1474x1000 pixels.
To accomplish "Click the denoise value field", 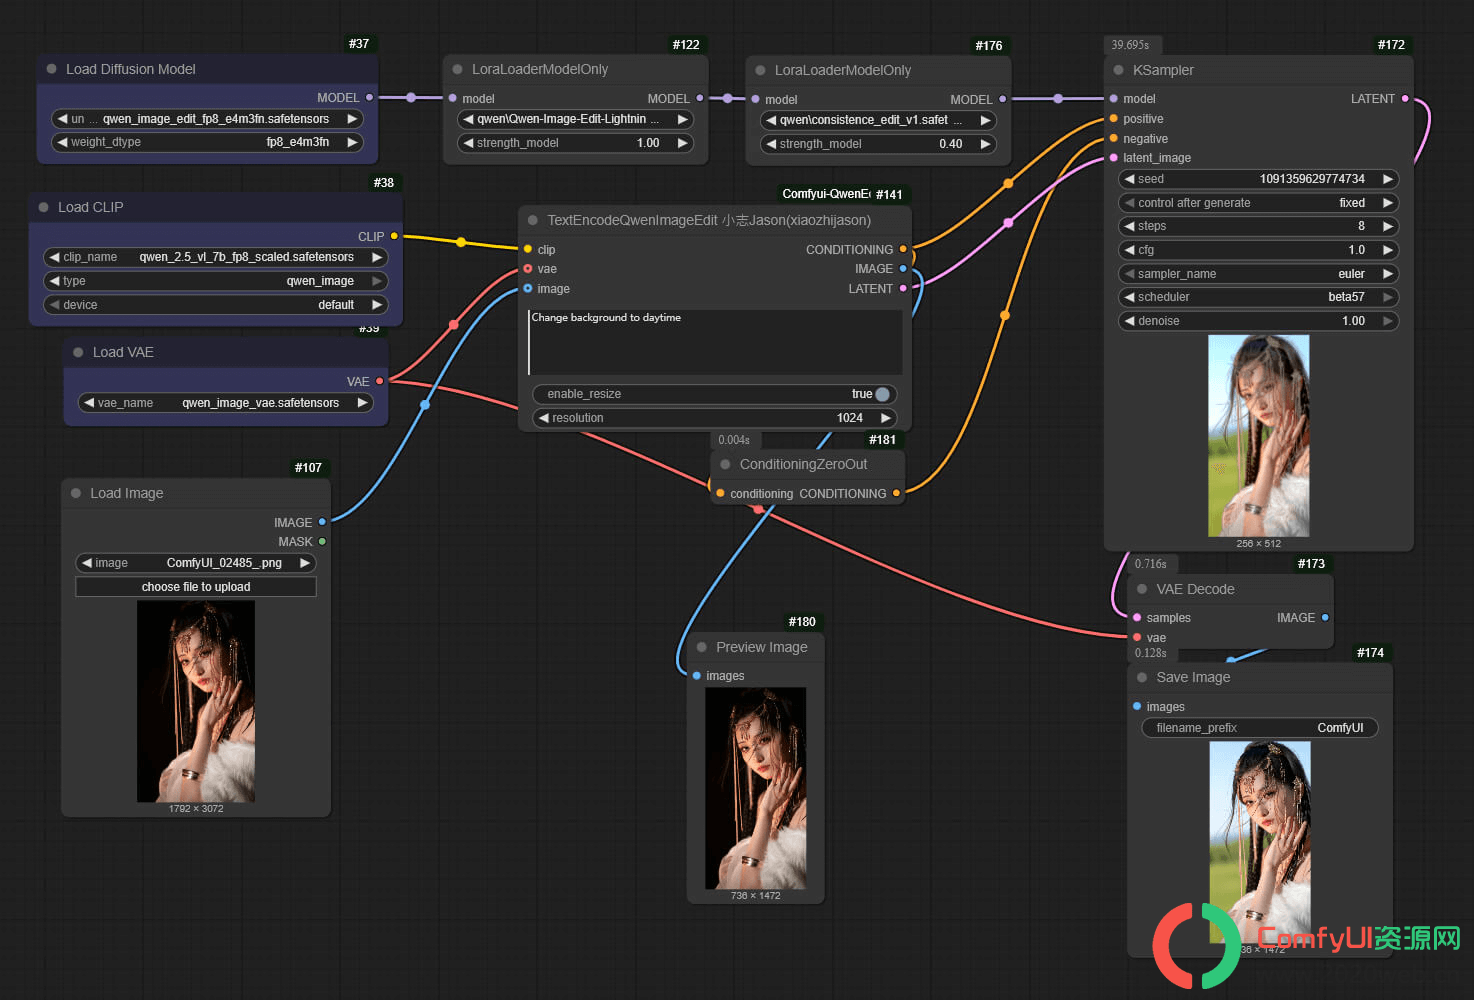I will [x=1258, y=321].
